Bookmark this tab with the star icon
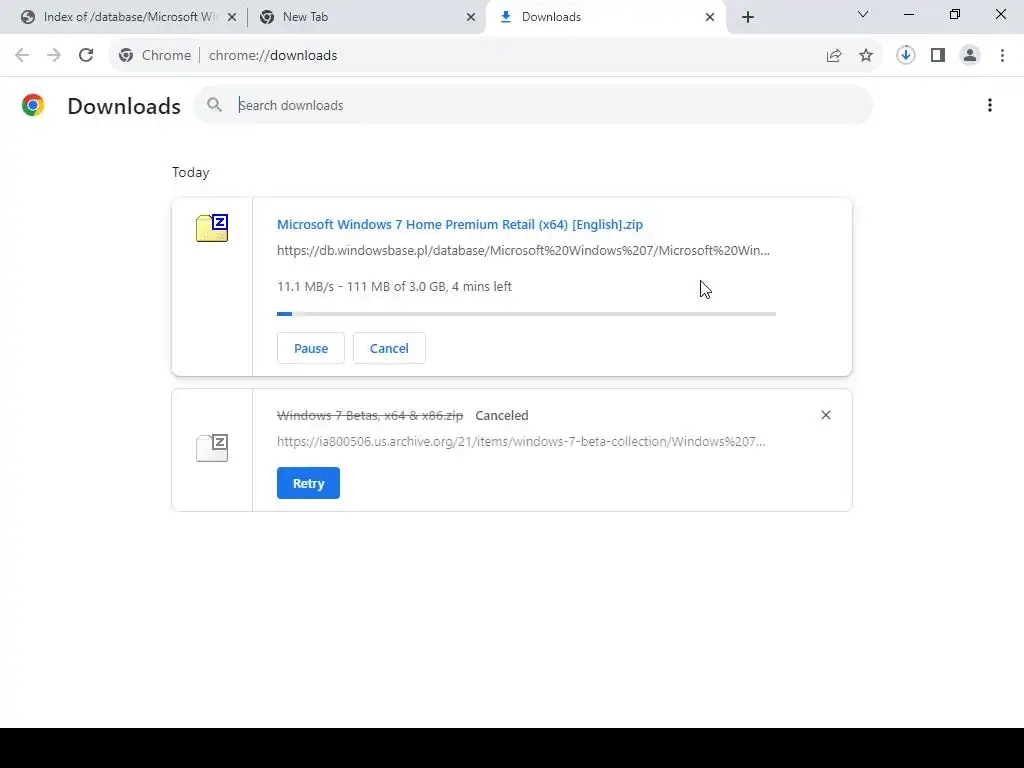The width and height of the screenshot is (1024, 768). tap(866, 56)
